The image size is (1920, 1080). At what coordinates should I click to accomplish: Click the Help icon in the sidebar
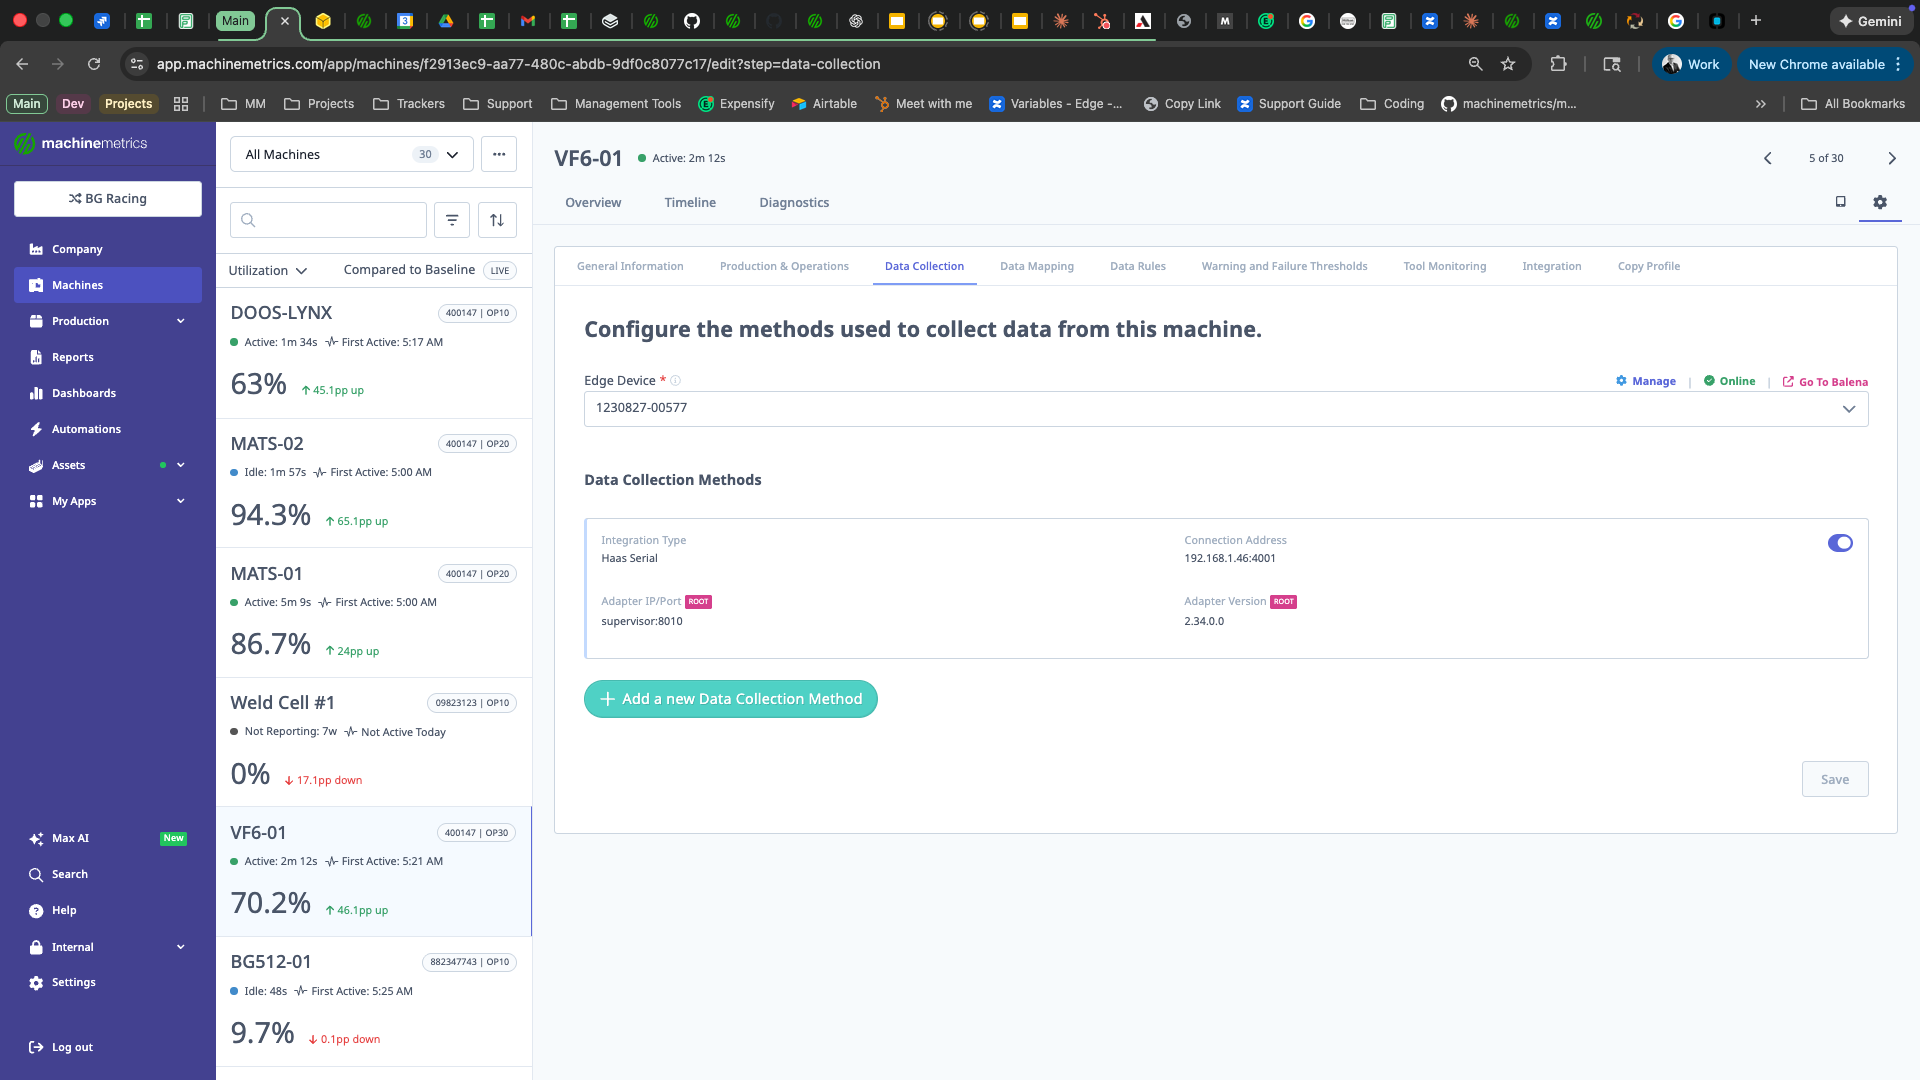[36, 910]
